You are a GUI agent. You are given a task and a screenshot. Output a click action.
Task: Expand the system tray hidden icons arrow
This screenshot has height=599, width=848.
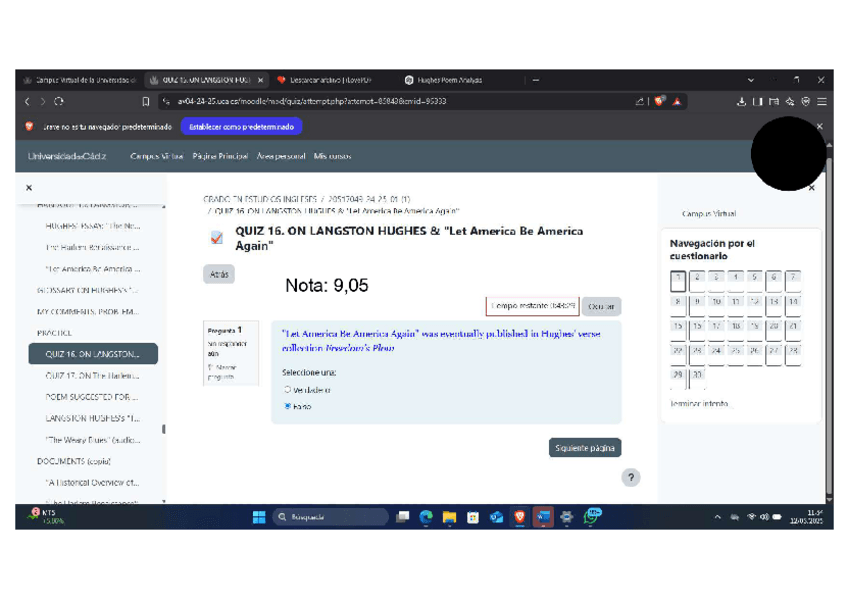point(717,517)
